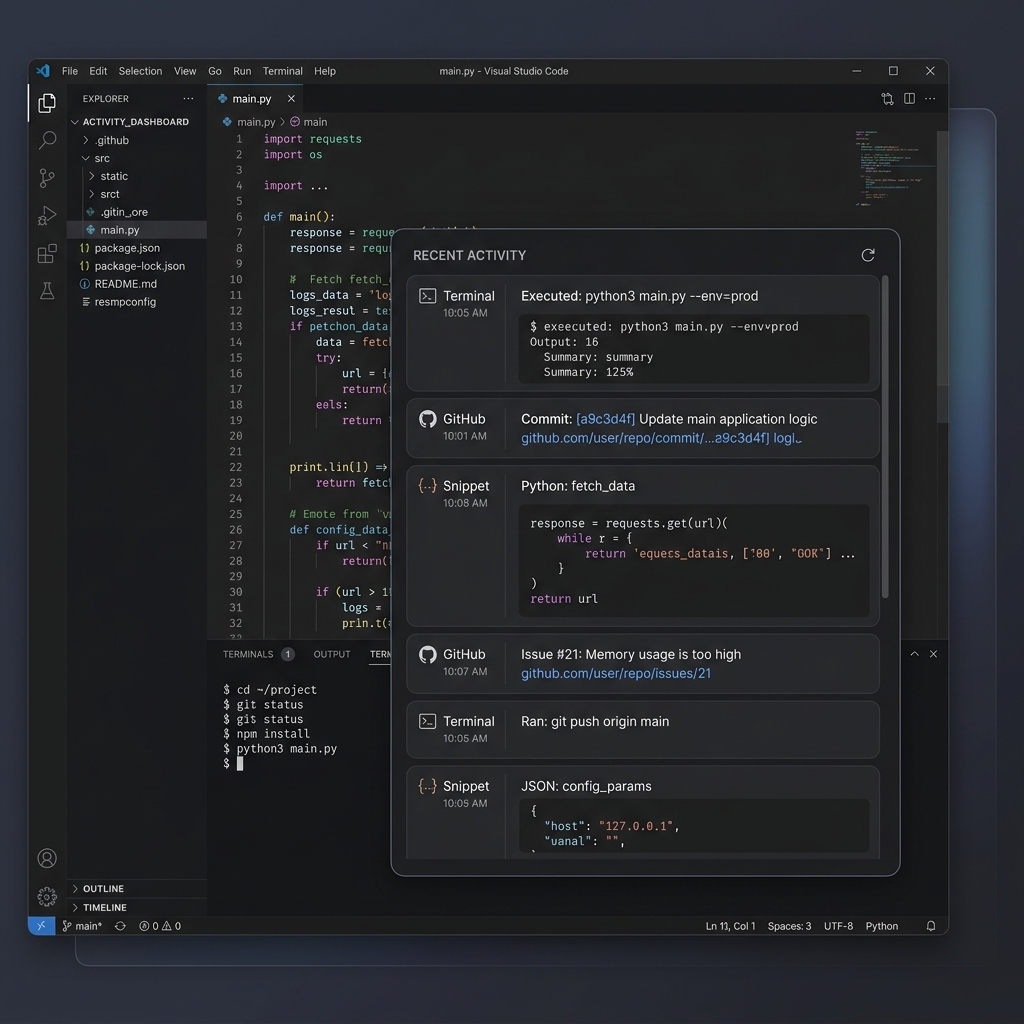Open the Testing flask view
This screenshot has height=1024, width=1024.
point(47,291)
